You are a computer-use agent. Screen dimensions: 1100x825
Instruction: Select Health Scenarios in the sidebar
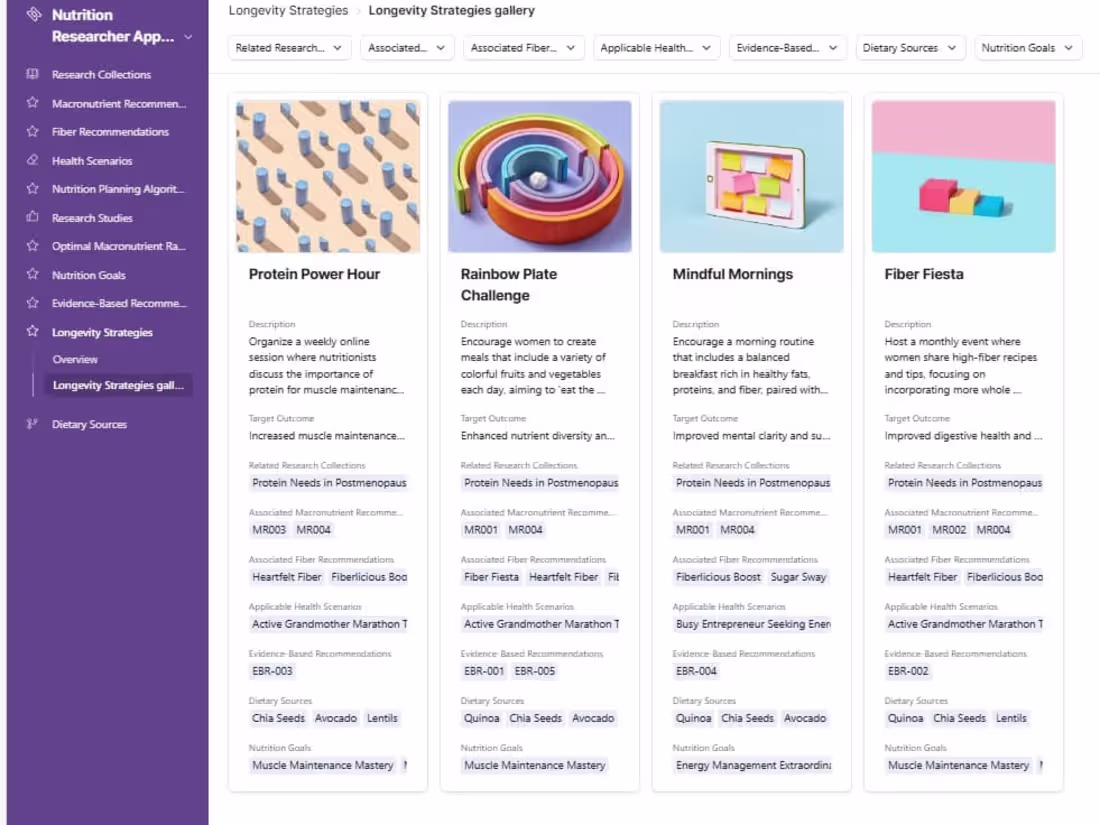tap(92, 161)
